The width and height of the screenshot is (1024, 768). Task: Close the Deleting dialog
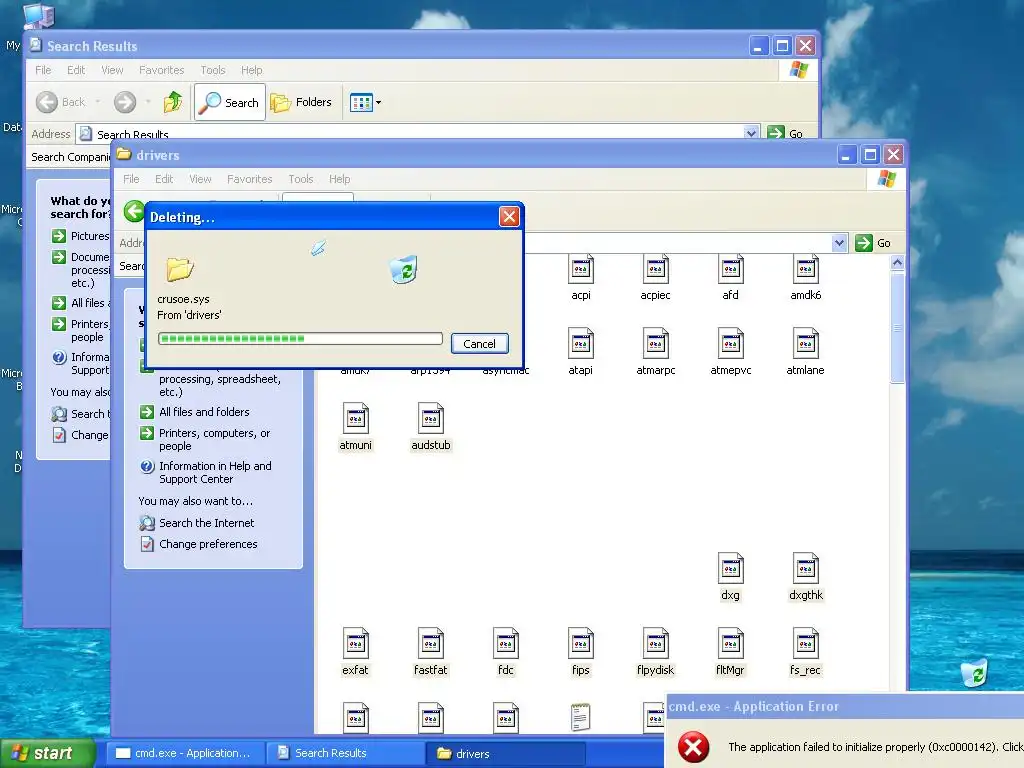click(x=509, y=216)
